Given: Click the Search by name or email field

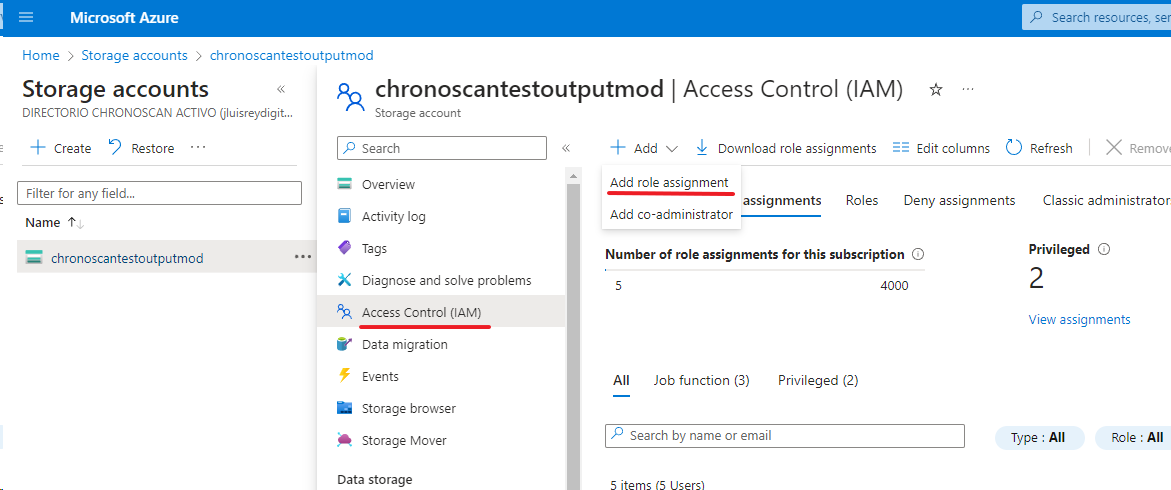Looking at the screenshot, I should click(x=785, y=436).
